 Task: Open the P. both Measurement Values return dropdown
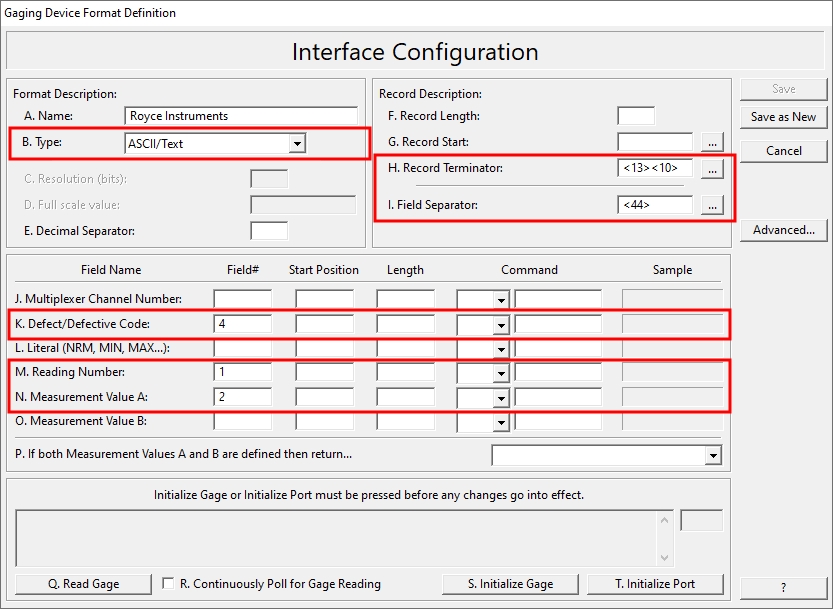(x=713, y=455)
